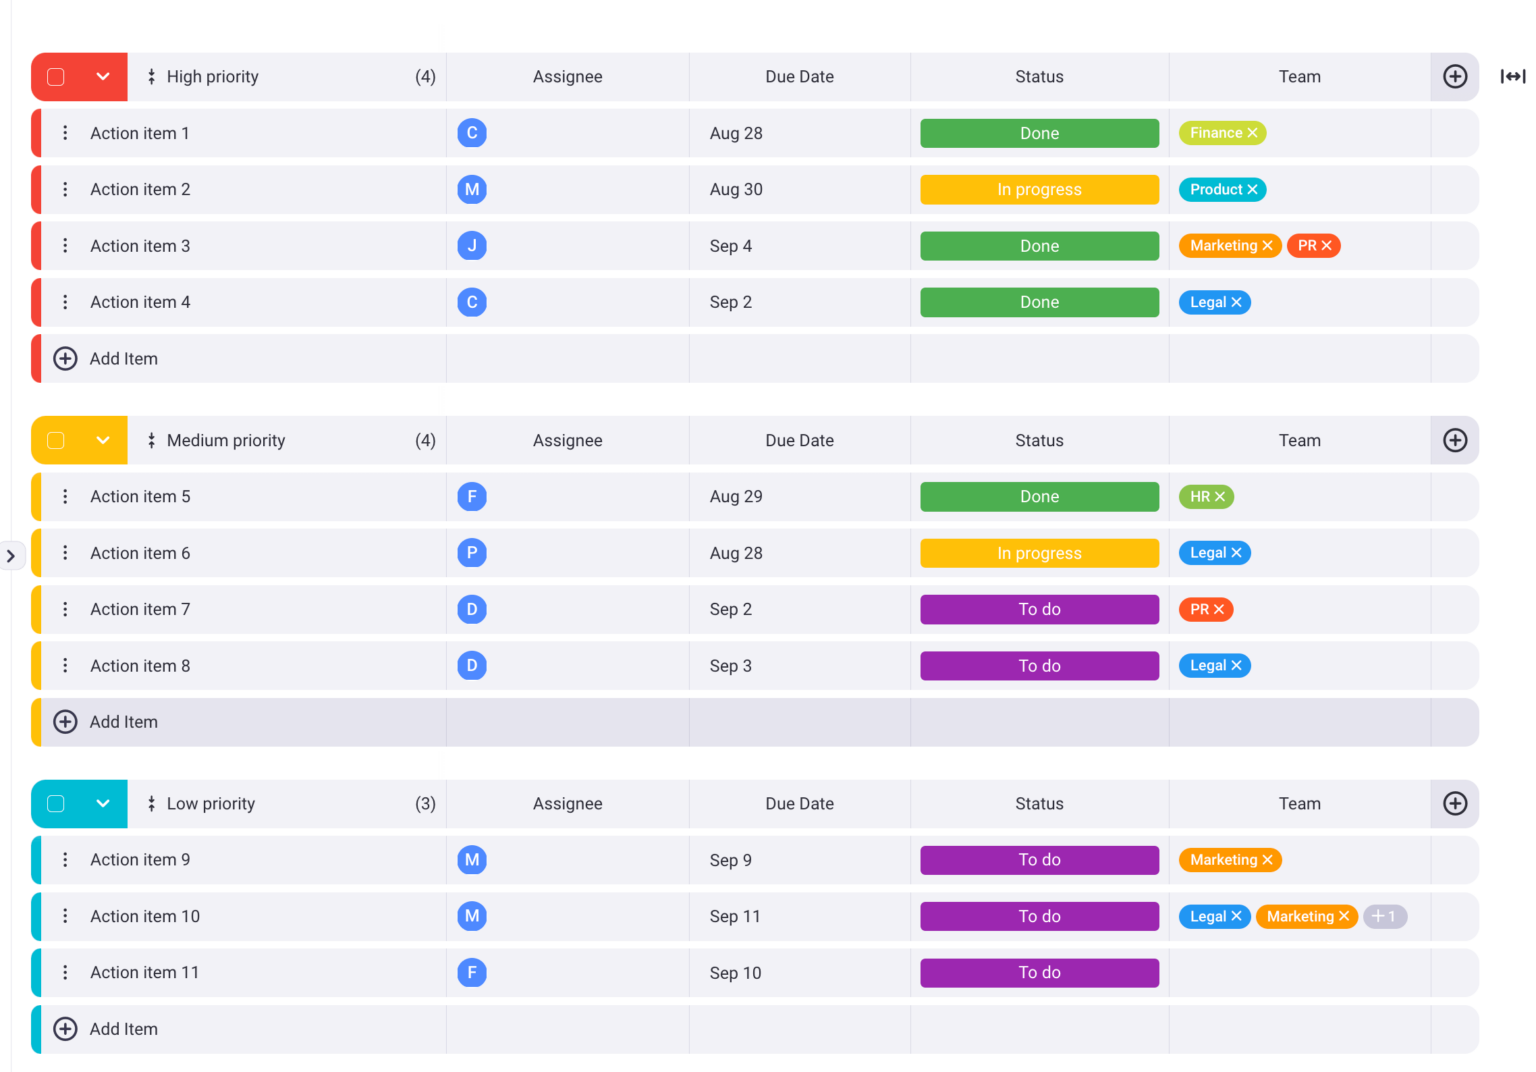1536x1072 pixels.
Task: Remove the Finance tag from Action item 1
Action: (x=1252, y=133)
